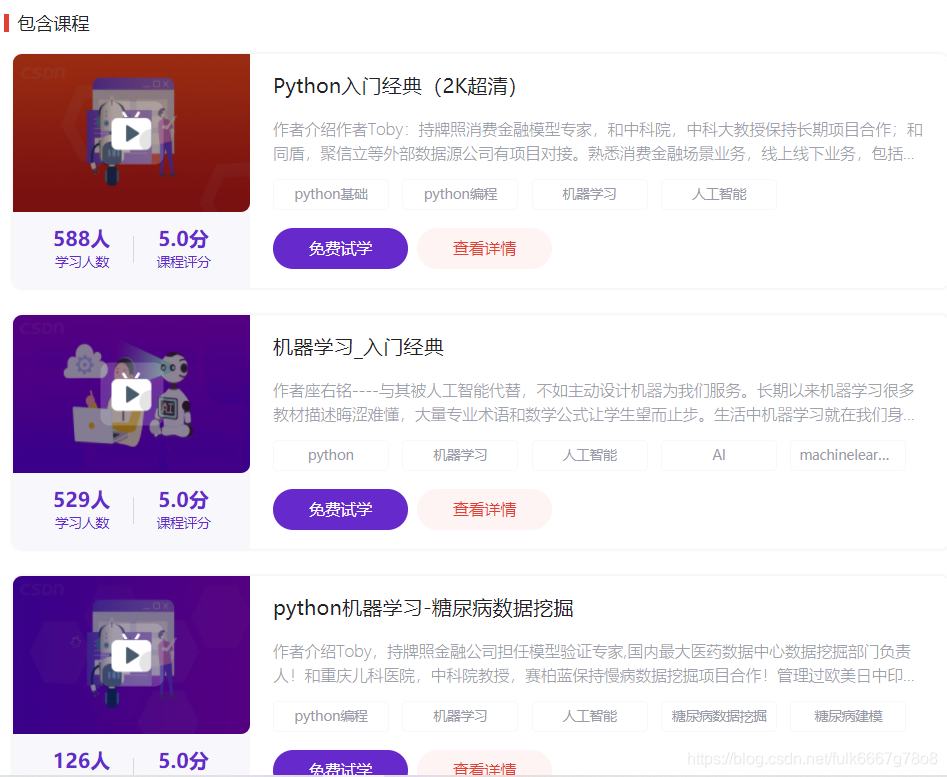Image resolution: width=947 pixels, height=777 pixels.
Task: Click the 人工智能 tag on the first course
Action: coord(718,194)
